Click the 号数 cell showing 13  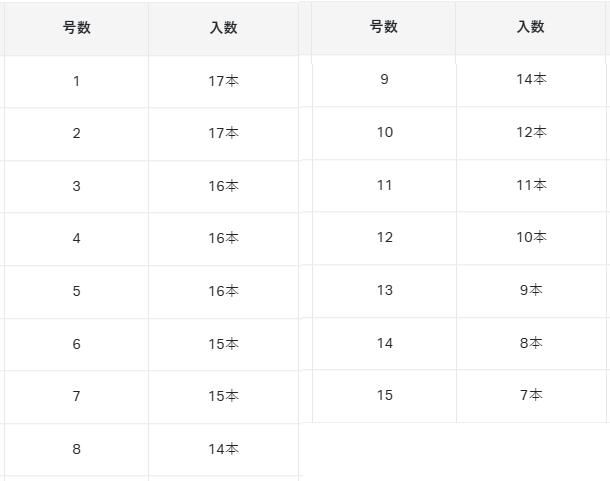(384, 290)
